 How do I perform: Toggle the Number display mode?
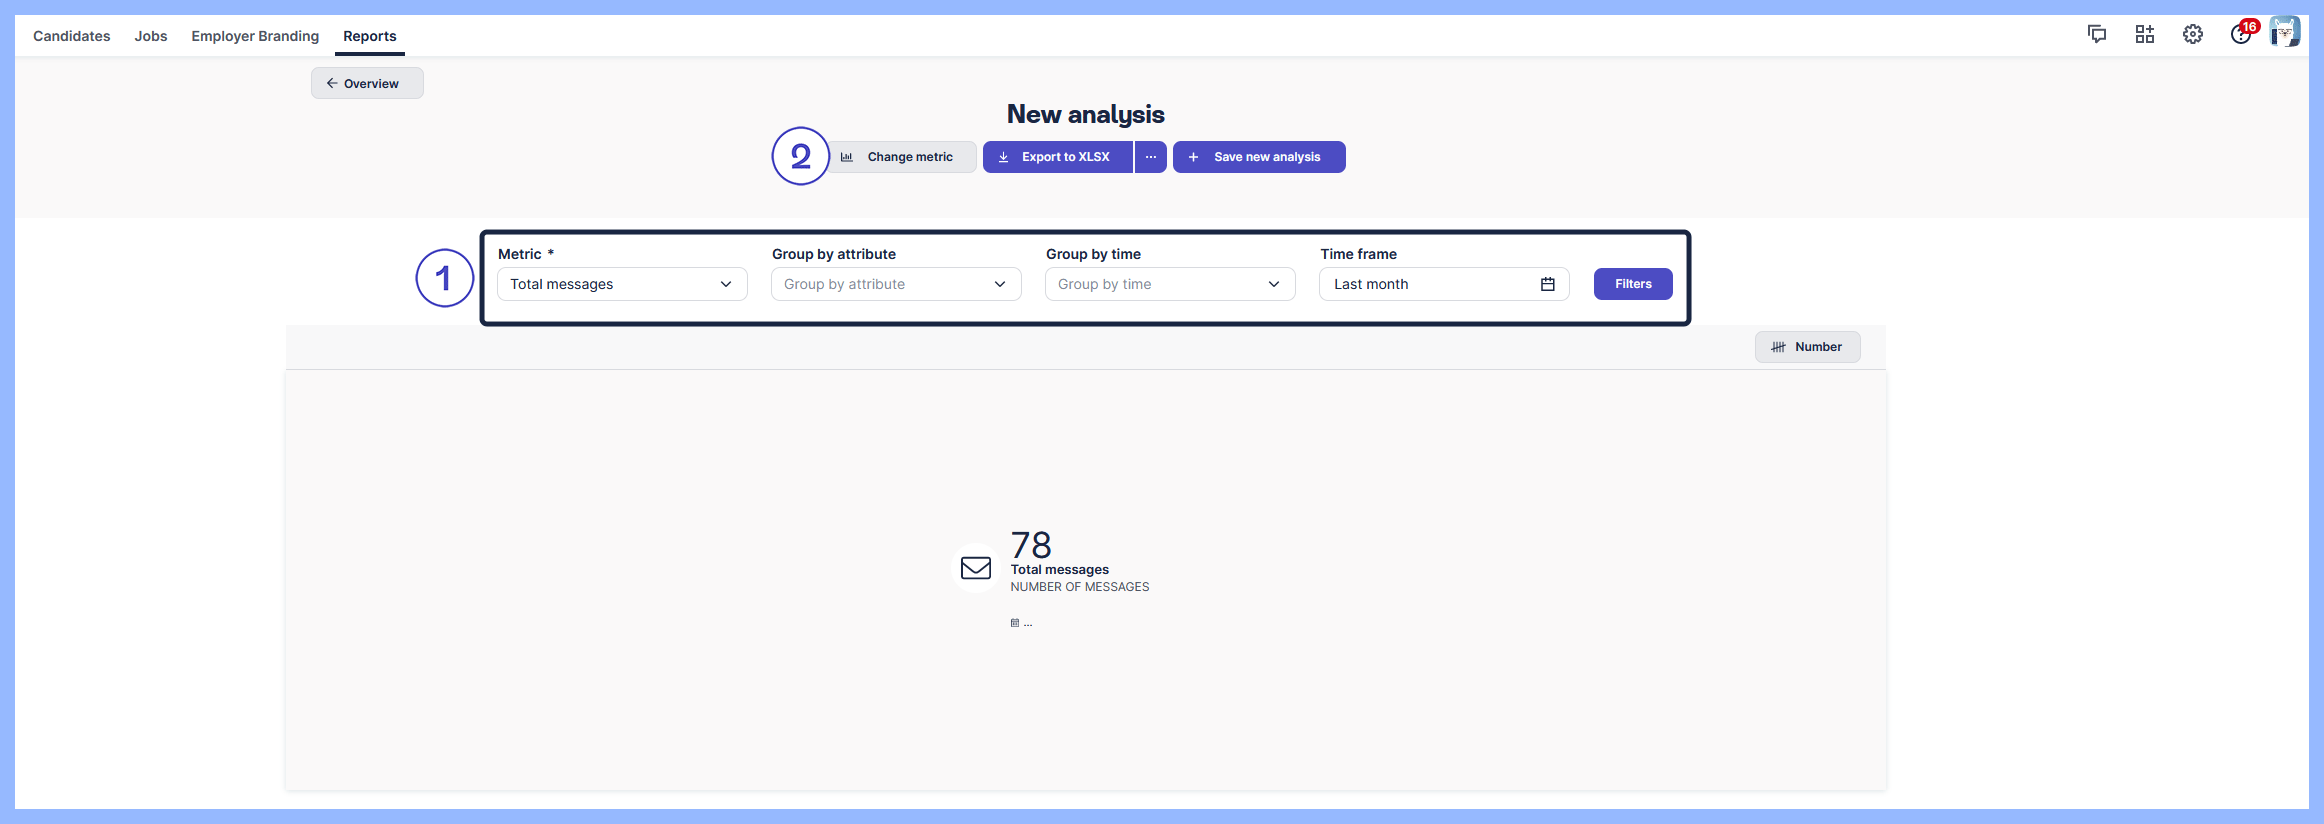click(x=1807, y=347)
